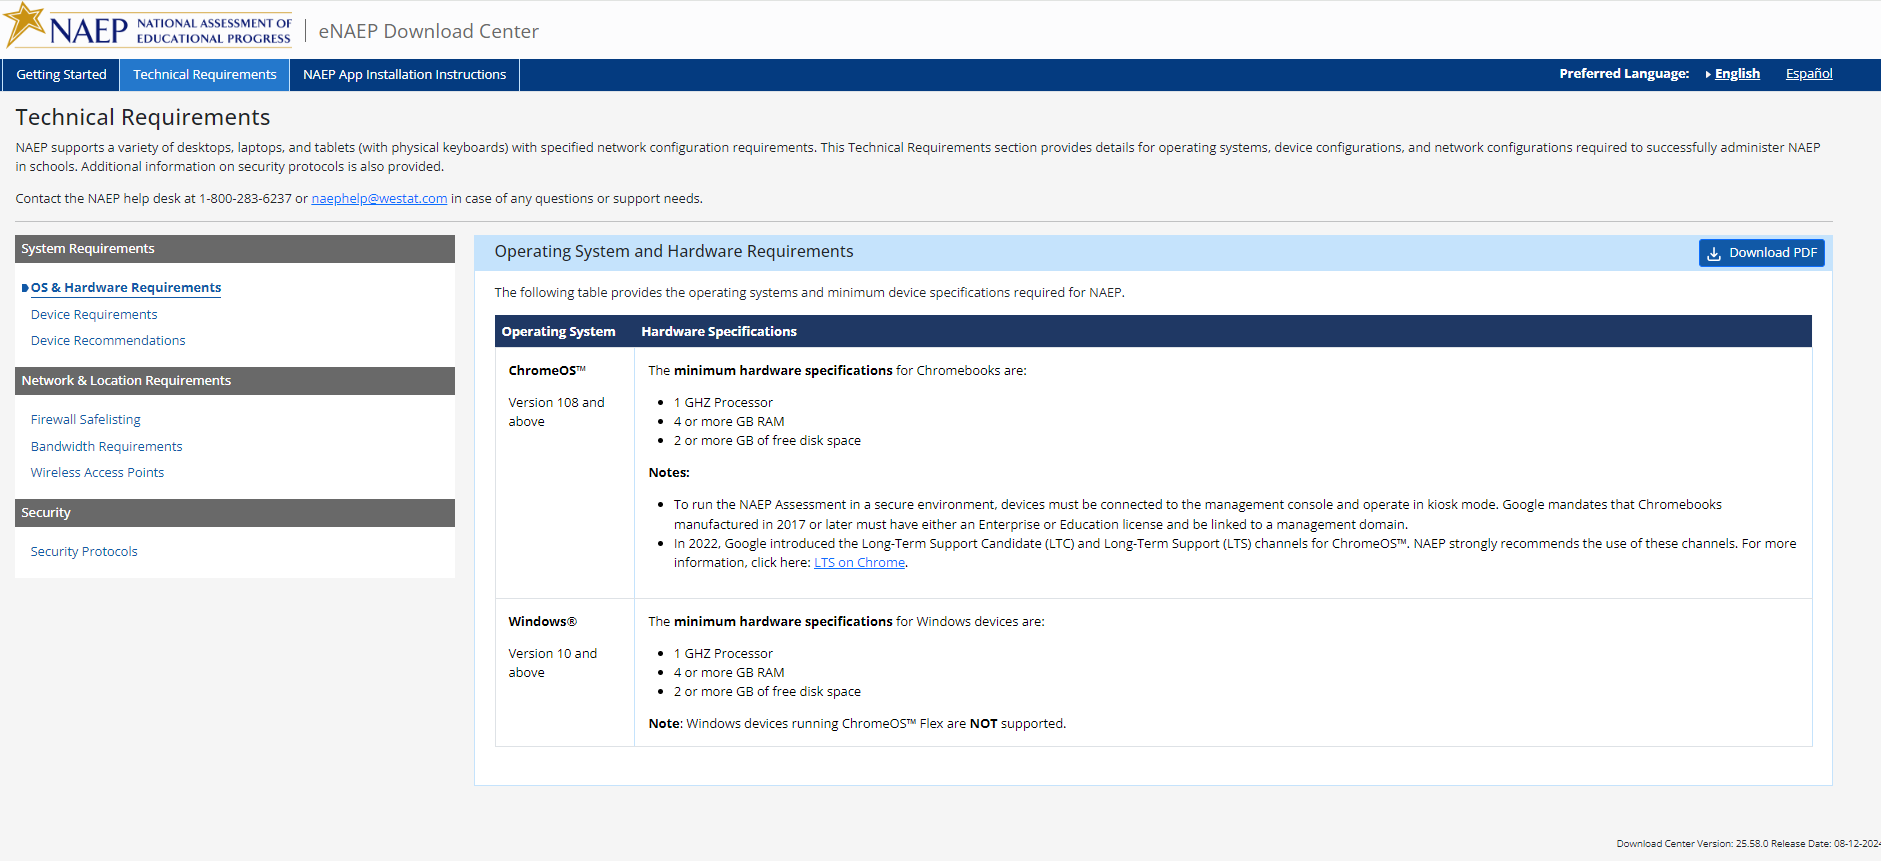The height and width of the screenshot is (861, 1881).
Task: Click the ChromeOS row label
Action: pyautogui.click(x=547, y=371)
